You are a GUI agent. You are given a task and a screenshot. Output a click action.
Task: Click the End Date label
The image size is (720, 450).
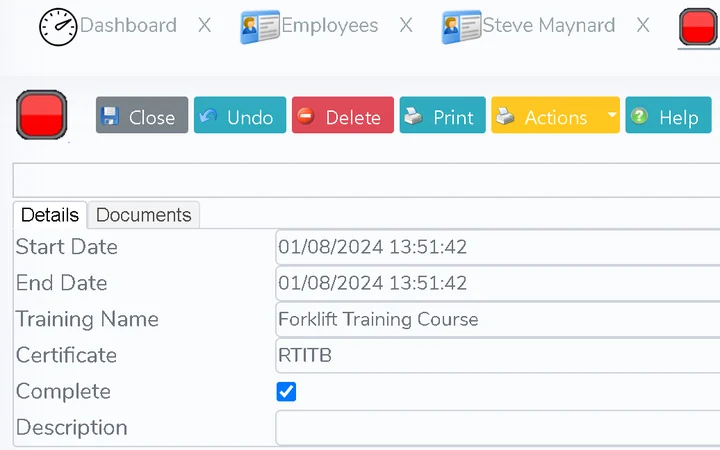point(62,283)
